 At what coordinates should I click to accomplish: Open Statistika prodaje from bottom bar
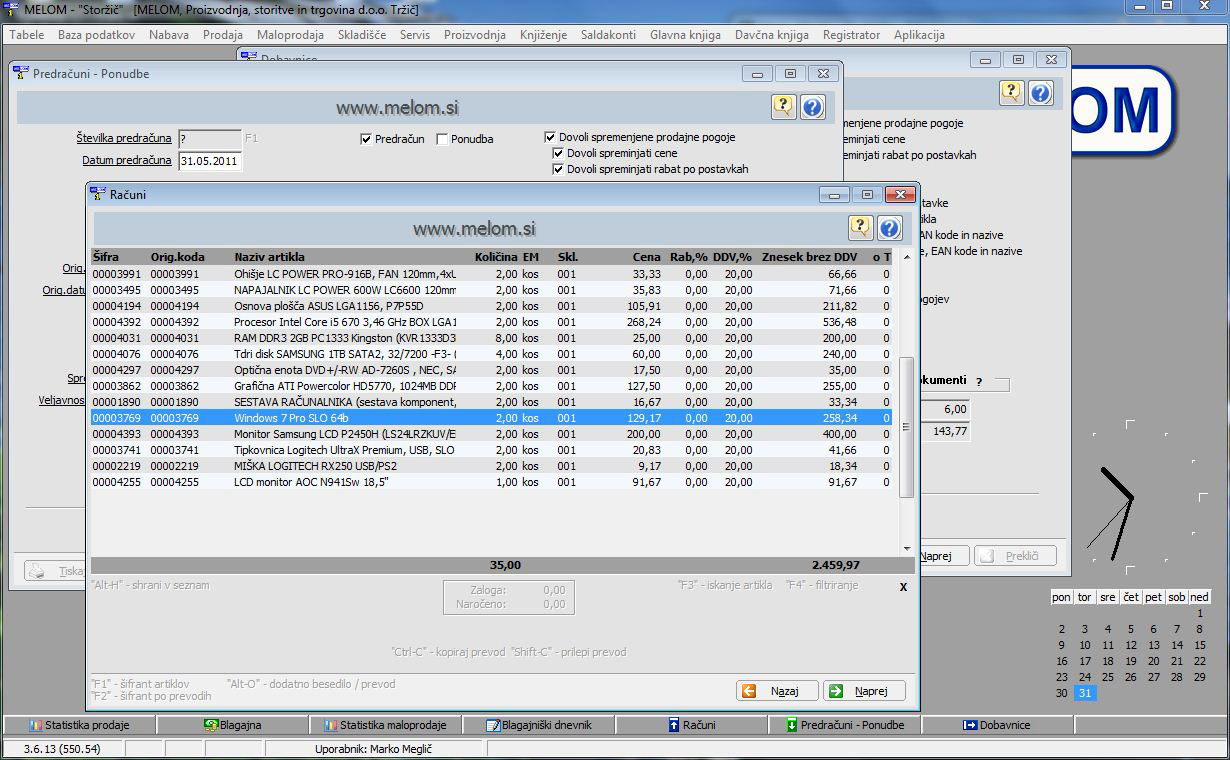click(79, 725)
